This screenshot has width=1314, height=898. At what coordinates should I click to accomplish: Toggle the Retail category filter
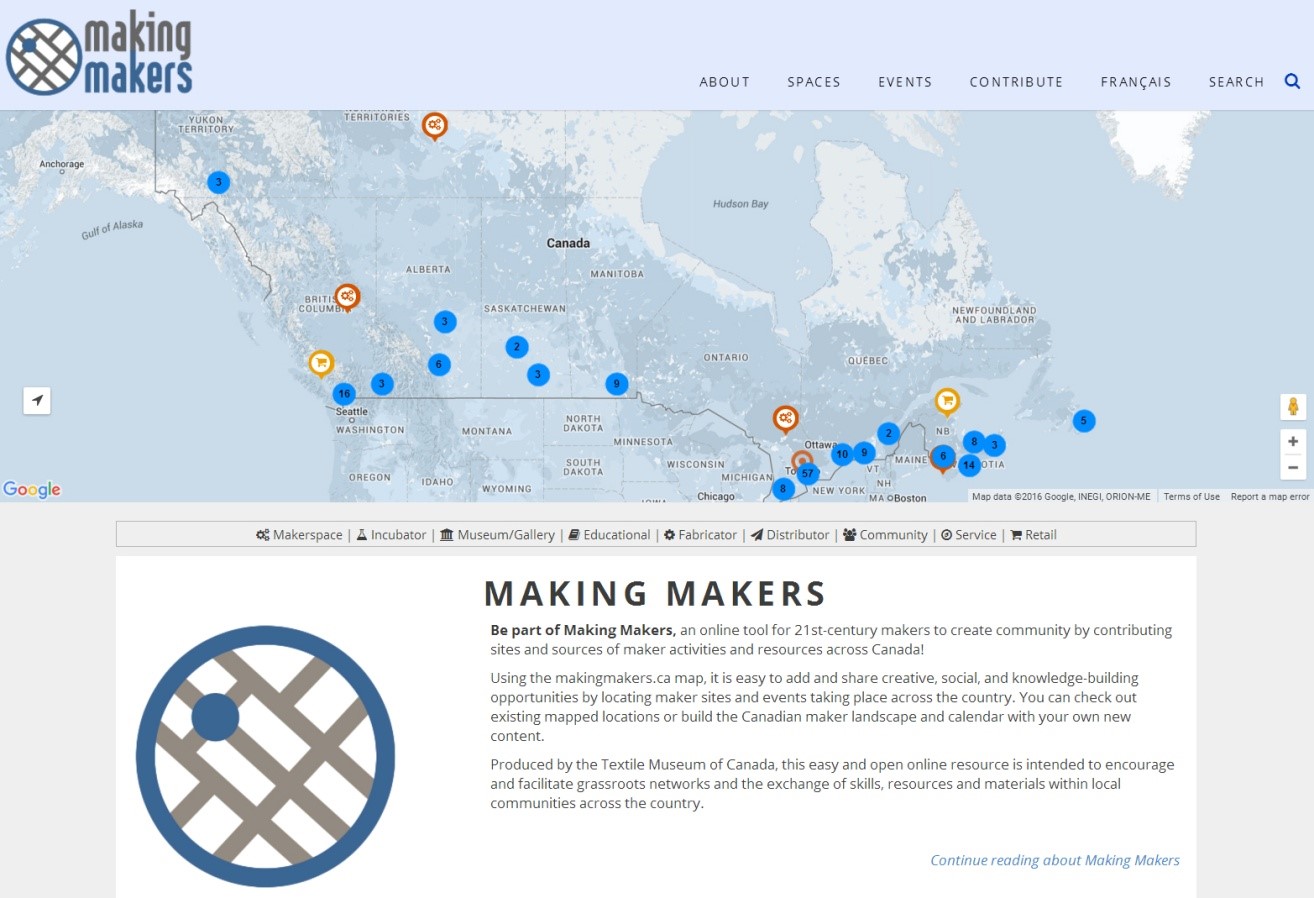1033,535
